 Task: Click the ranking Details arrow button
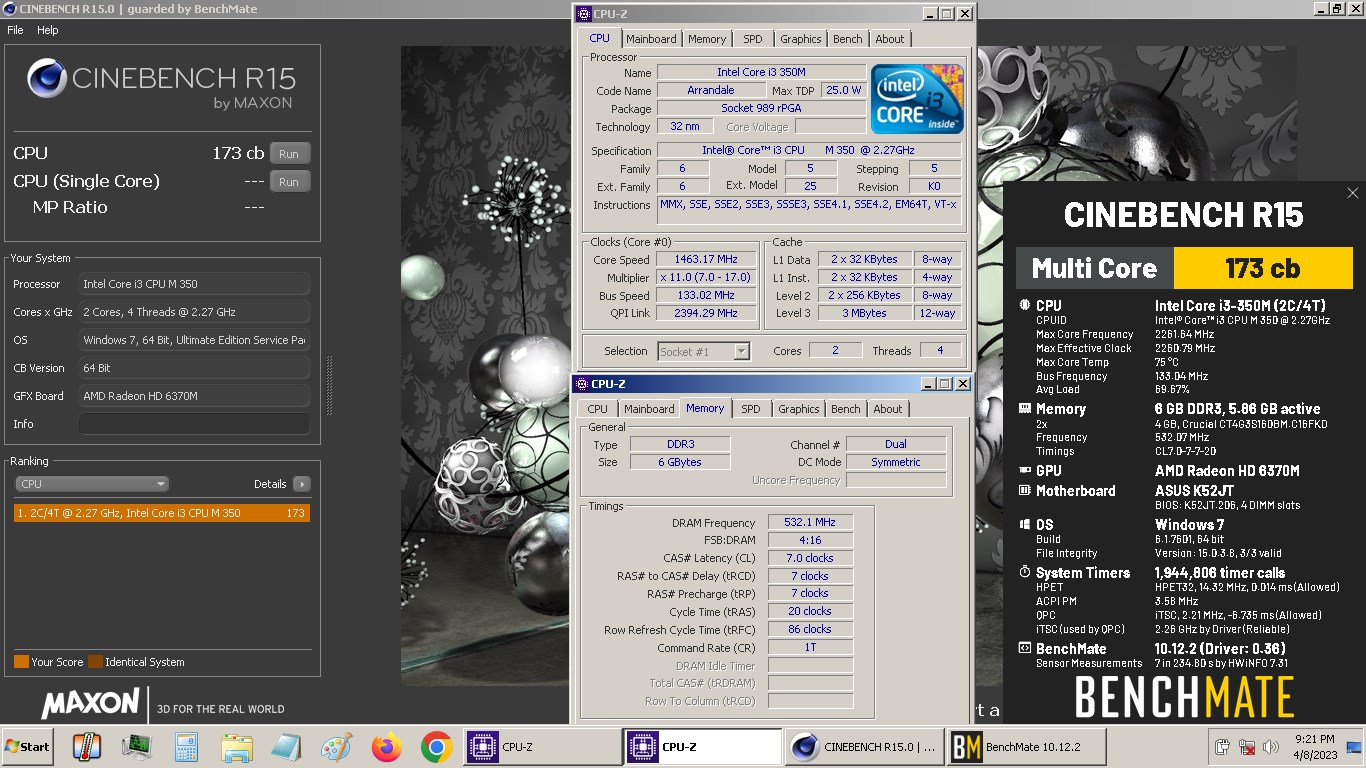click(x=301, y=484)
